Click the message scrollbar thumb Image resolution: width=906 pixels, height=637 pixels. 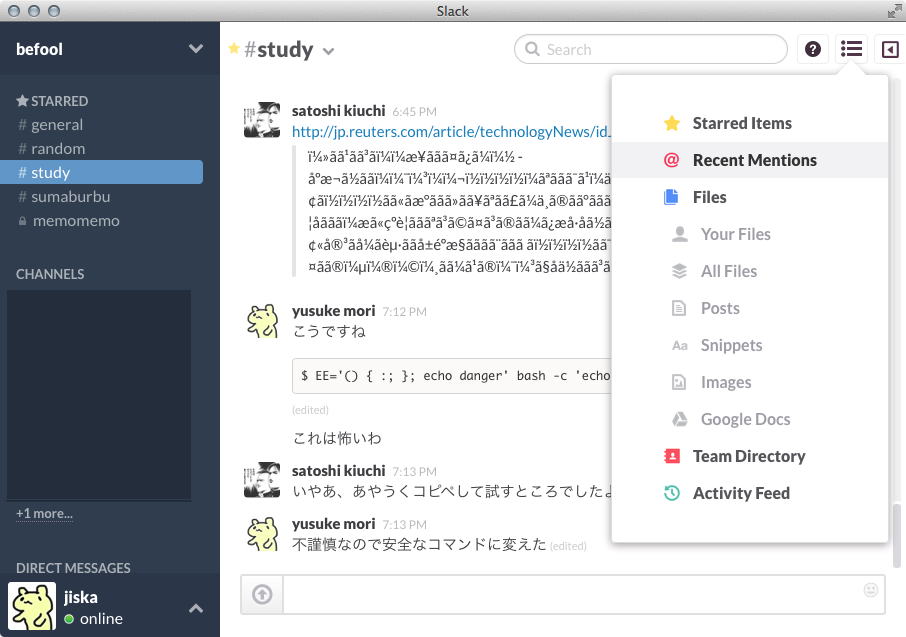(x=897, y=536)
